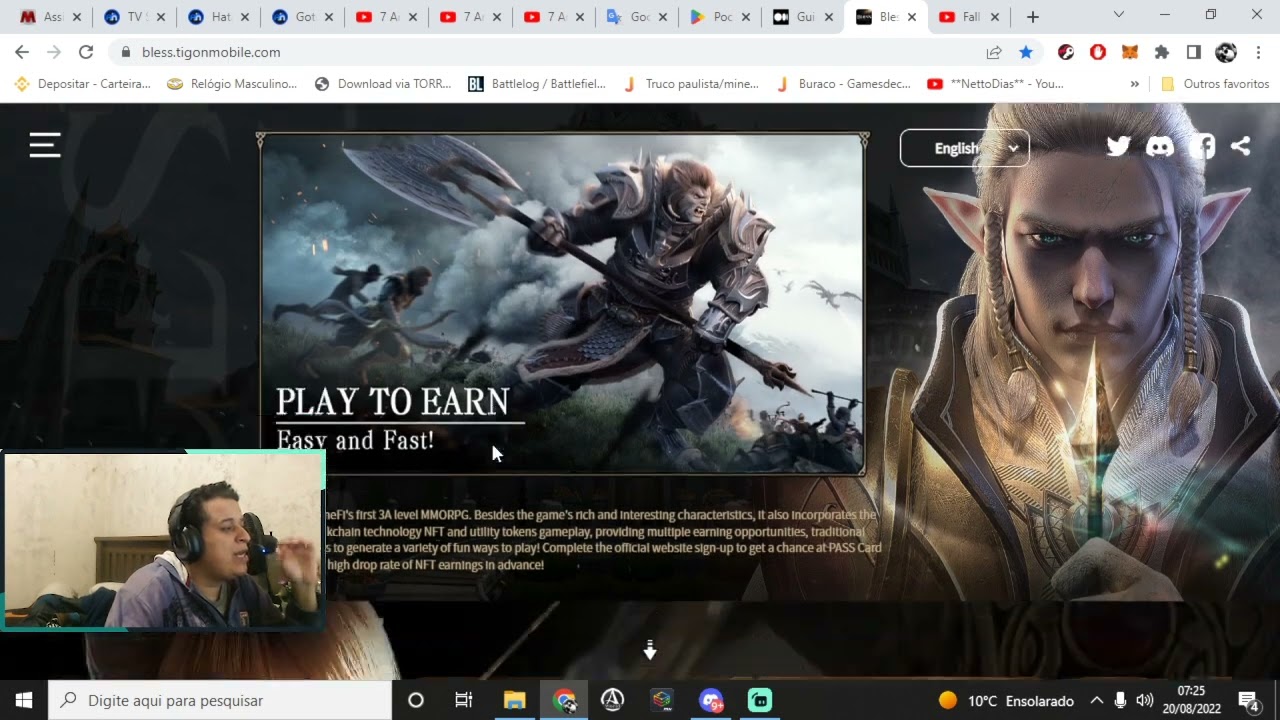This screenshot has width=1280, height=720.
Task: Share this page from the address bar
Action: pos(994,52)
